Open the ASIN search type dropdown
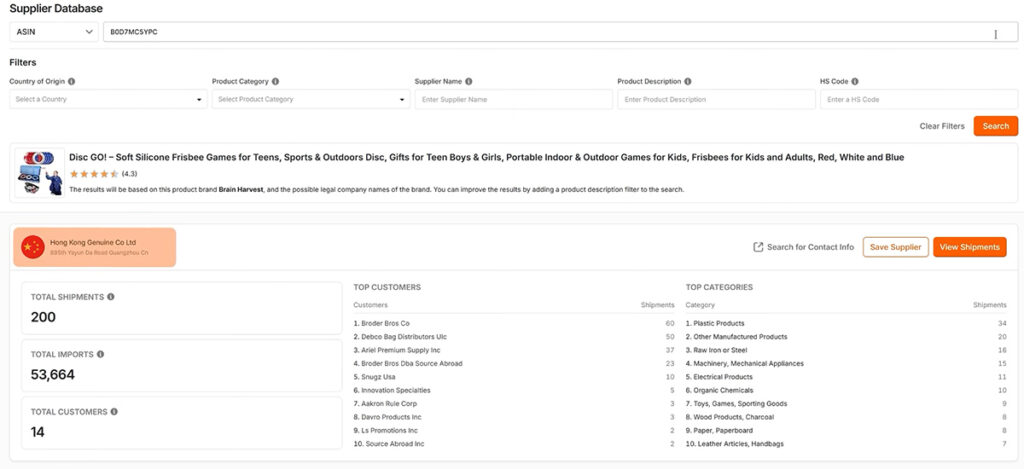 pyautogui.click(x=54, y=32)
